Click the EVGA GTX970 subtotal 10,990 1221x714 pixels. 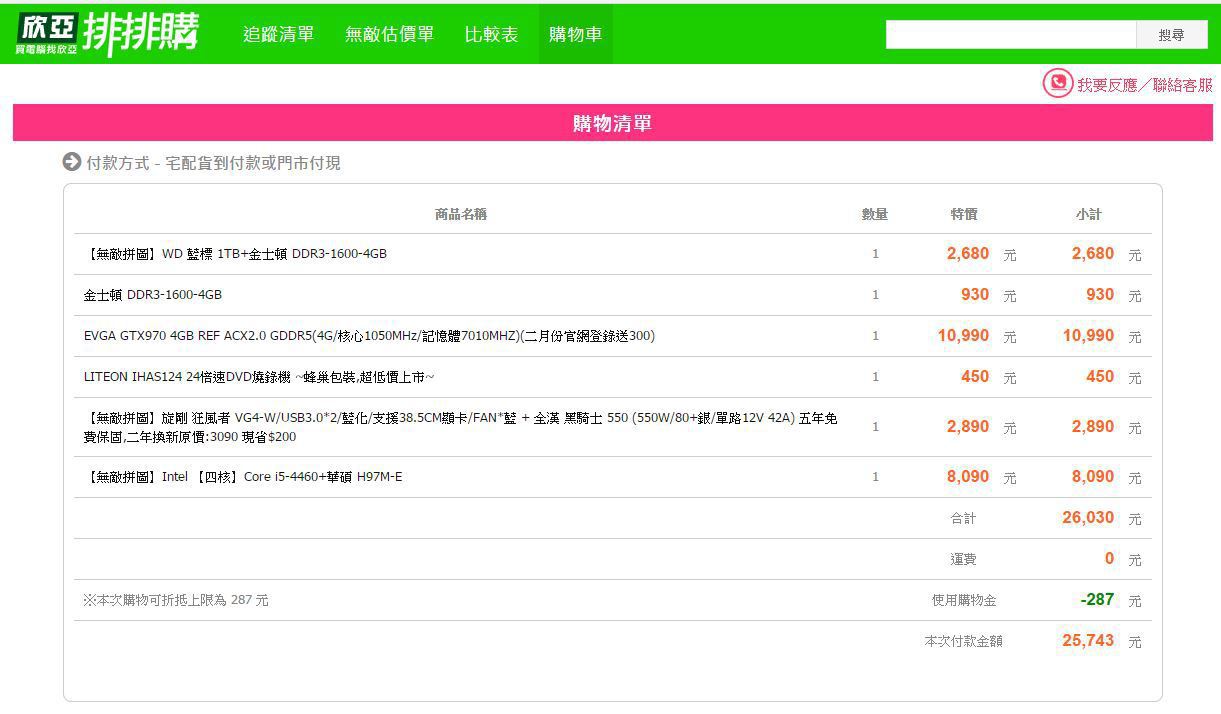click(x=1088, y=336)
